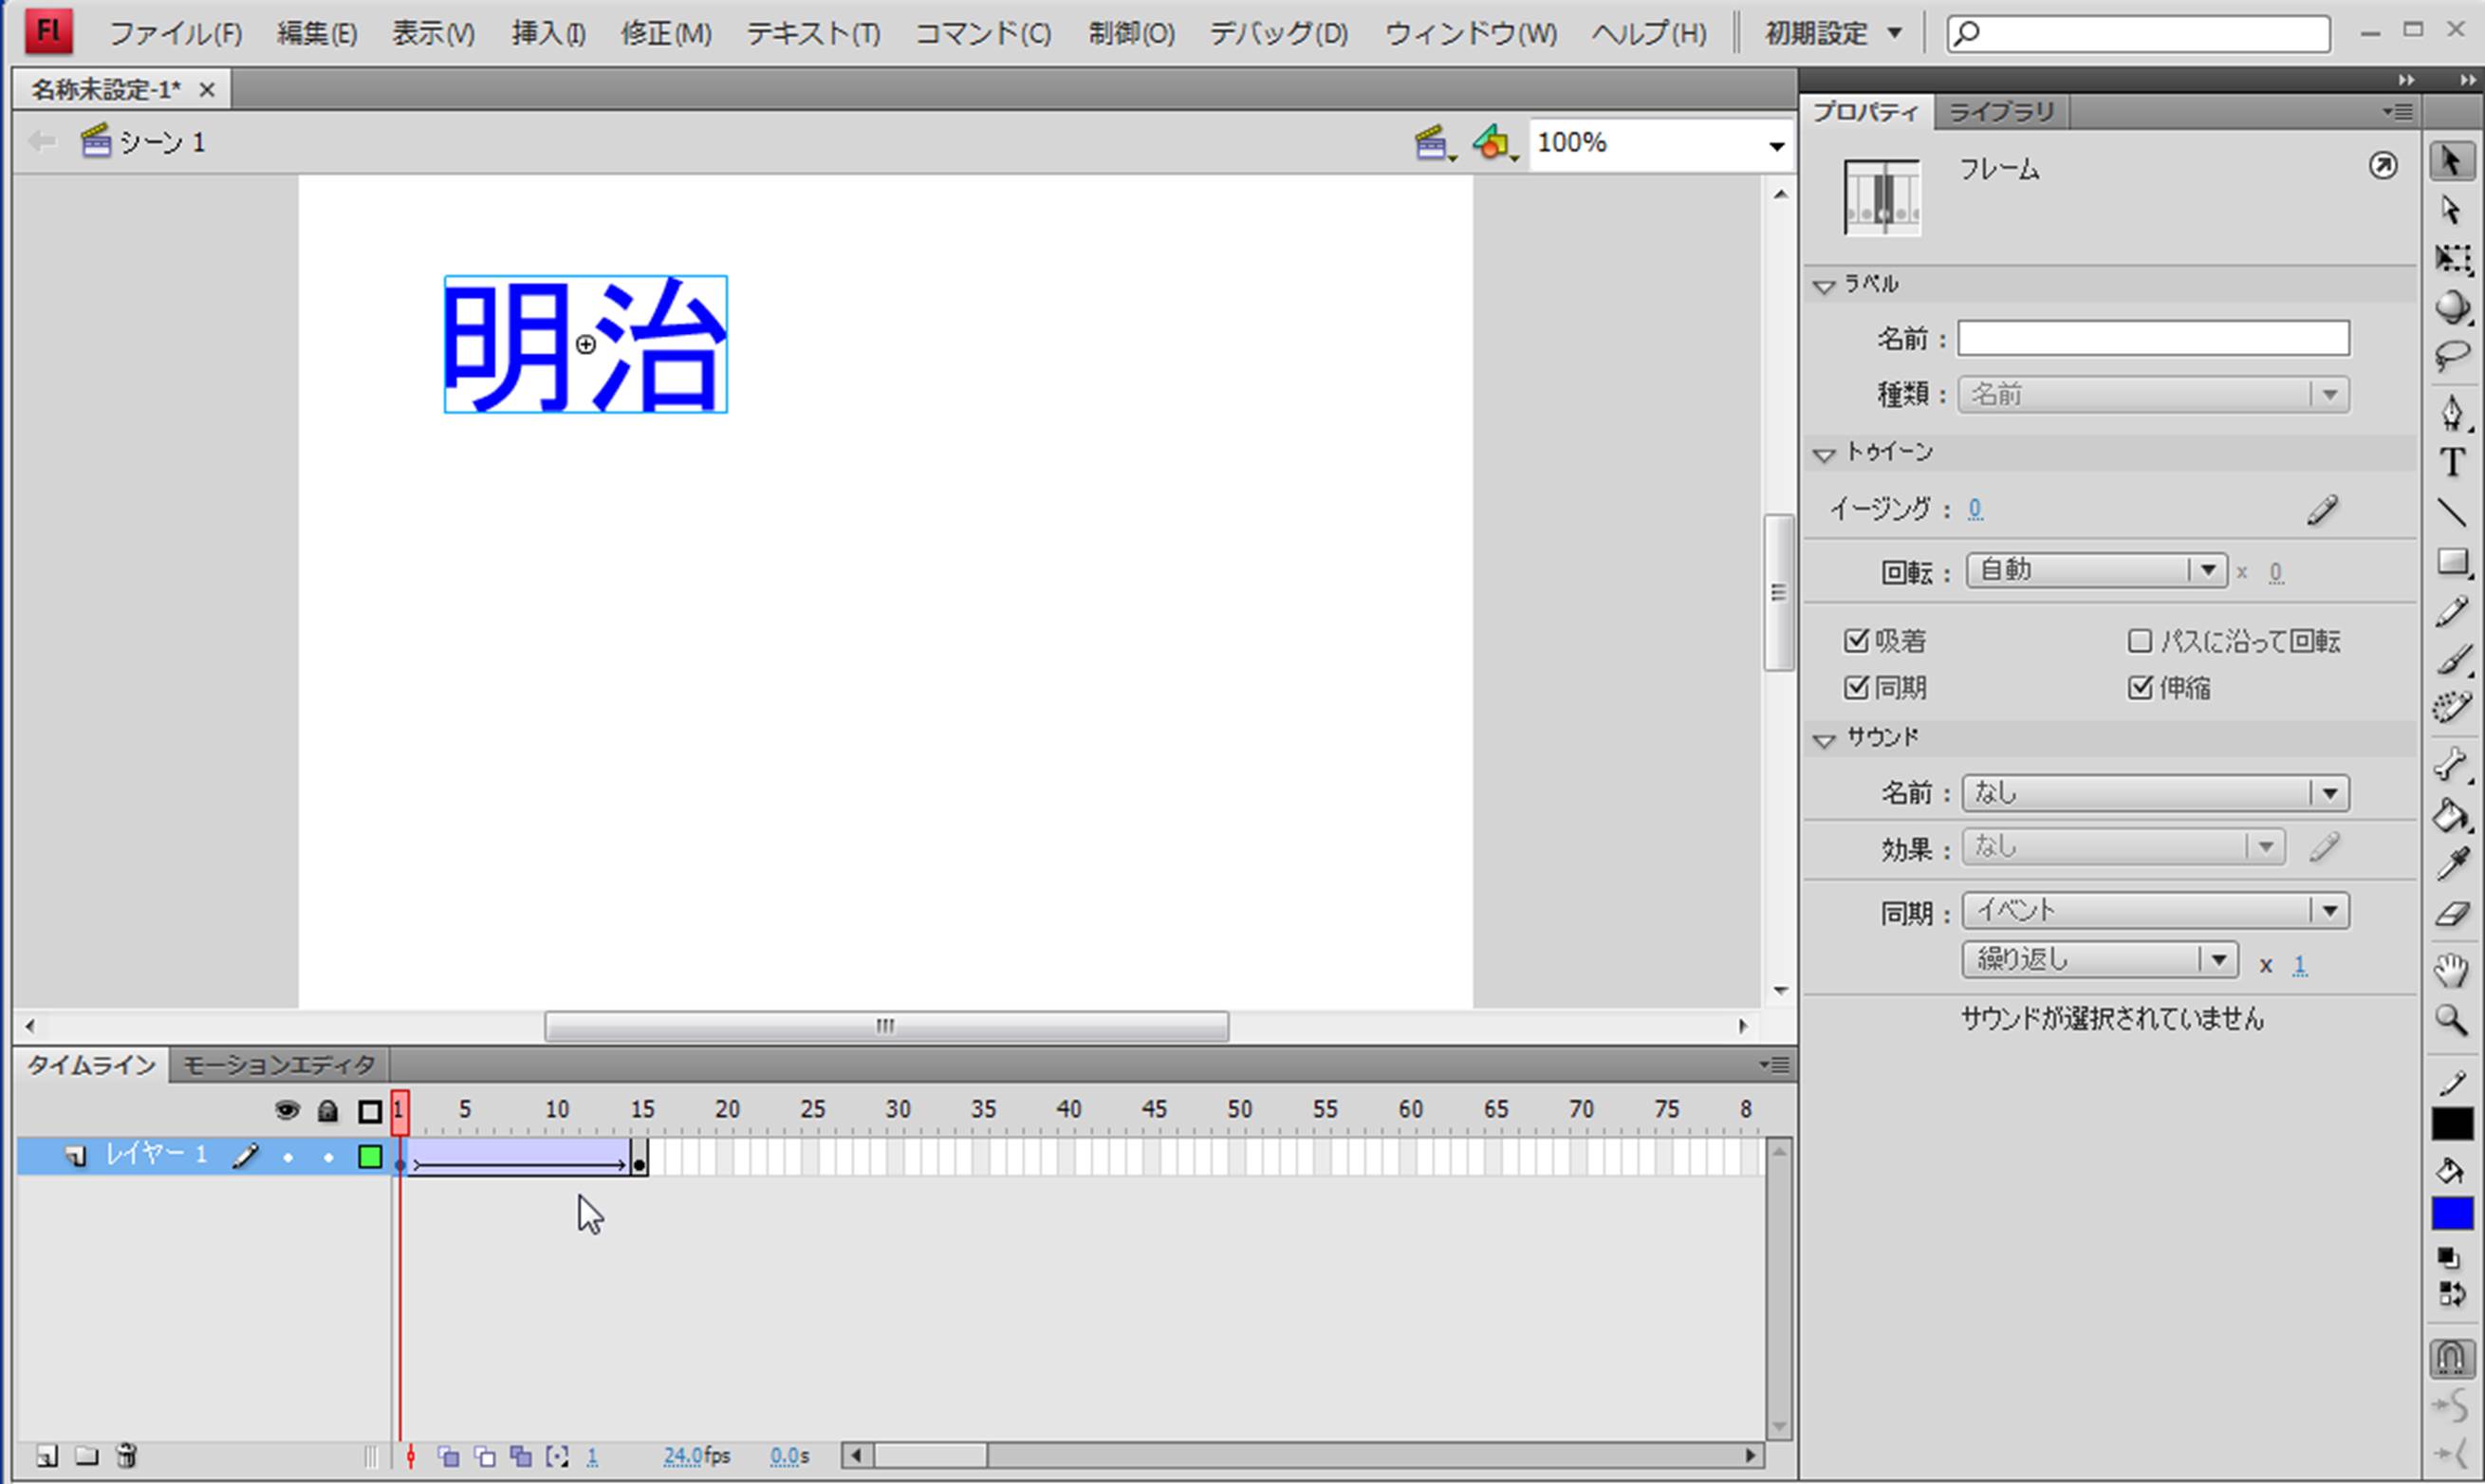This screenshot has width=2485, height=1484.
Task: Click the ラベル 名前 input field
Action: click(2152, 338)
